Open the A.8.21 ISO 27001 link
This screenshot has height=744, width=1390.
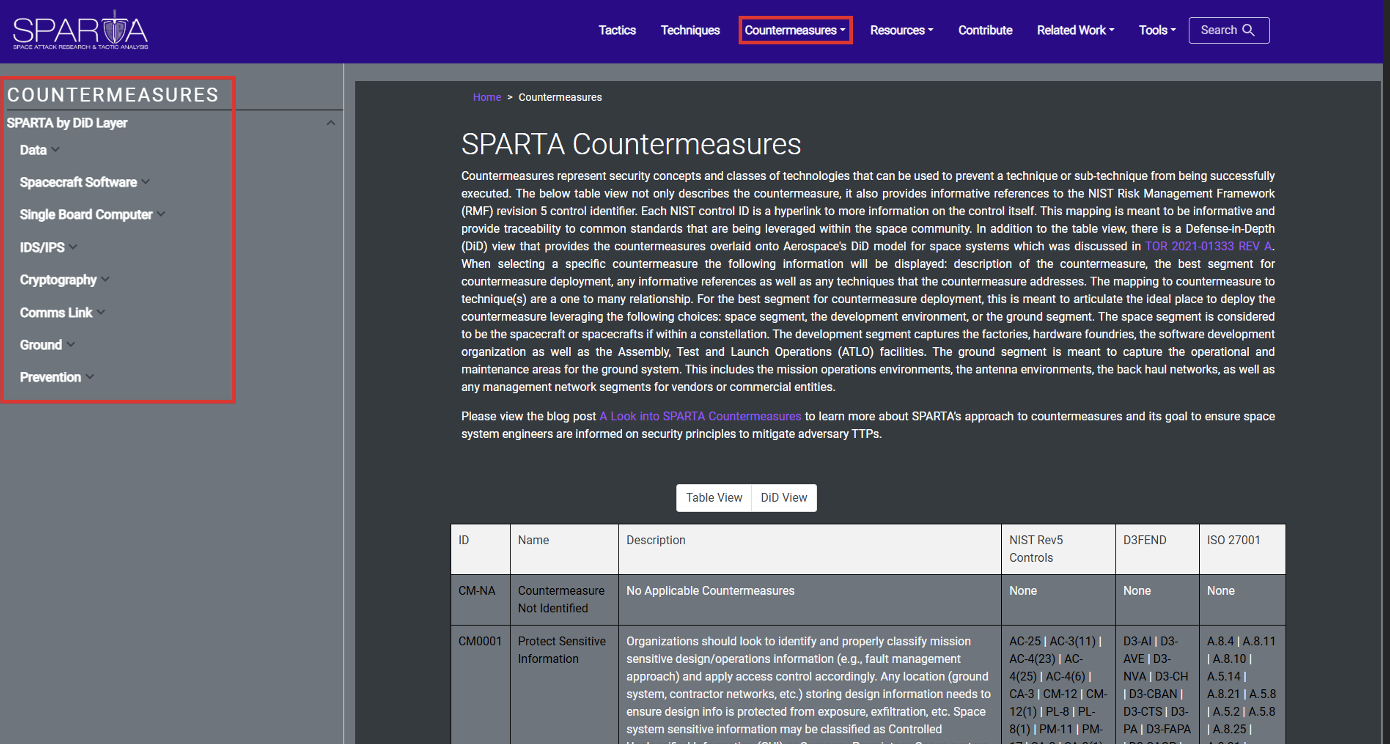point(1224,694)
